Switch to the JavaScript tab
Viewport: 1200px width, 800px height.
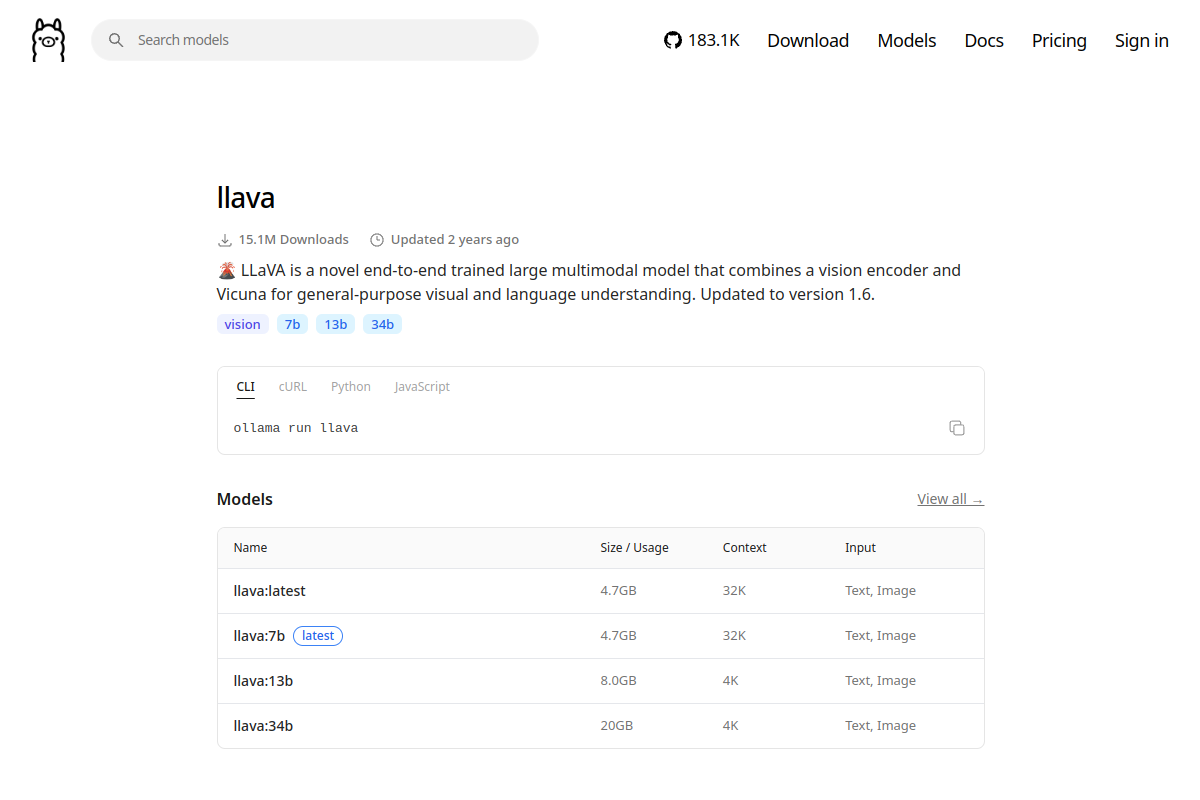(422, 387)
